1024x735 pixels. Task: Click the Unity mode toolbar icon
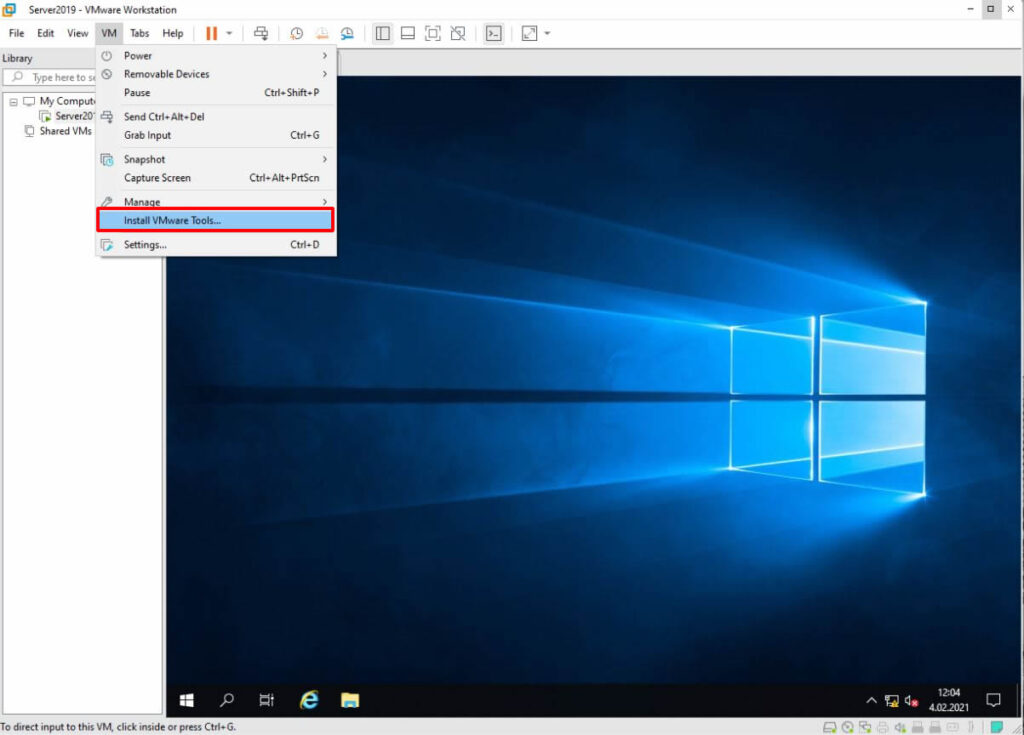[x=458, y=33]
